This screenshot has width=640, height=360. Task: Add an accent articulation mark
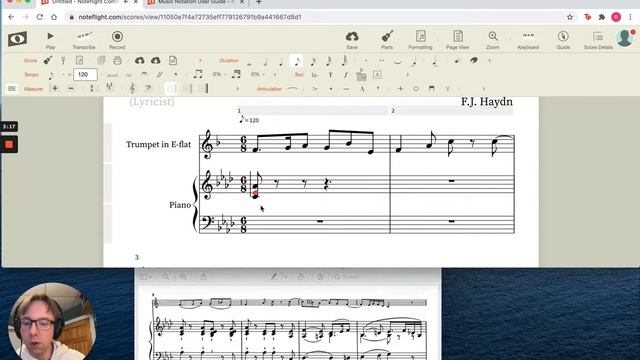point(315,89)
